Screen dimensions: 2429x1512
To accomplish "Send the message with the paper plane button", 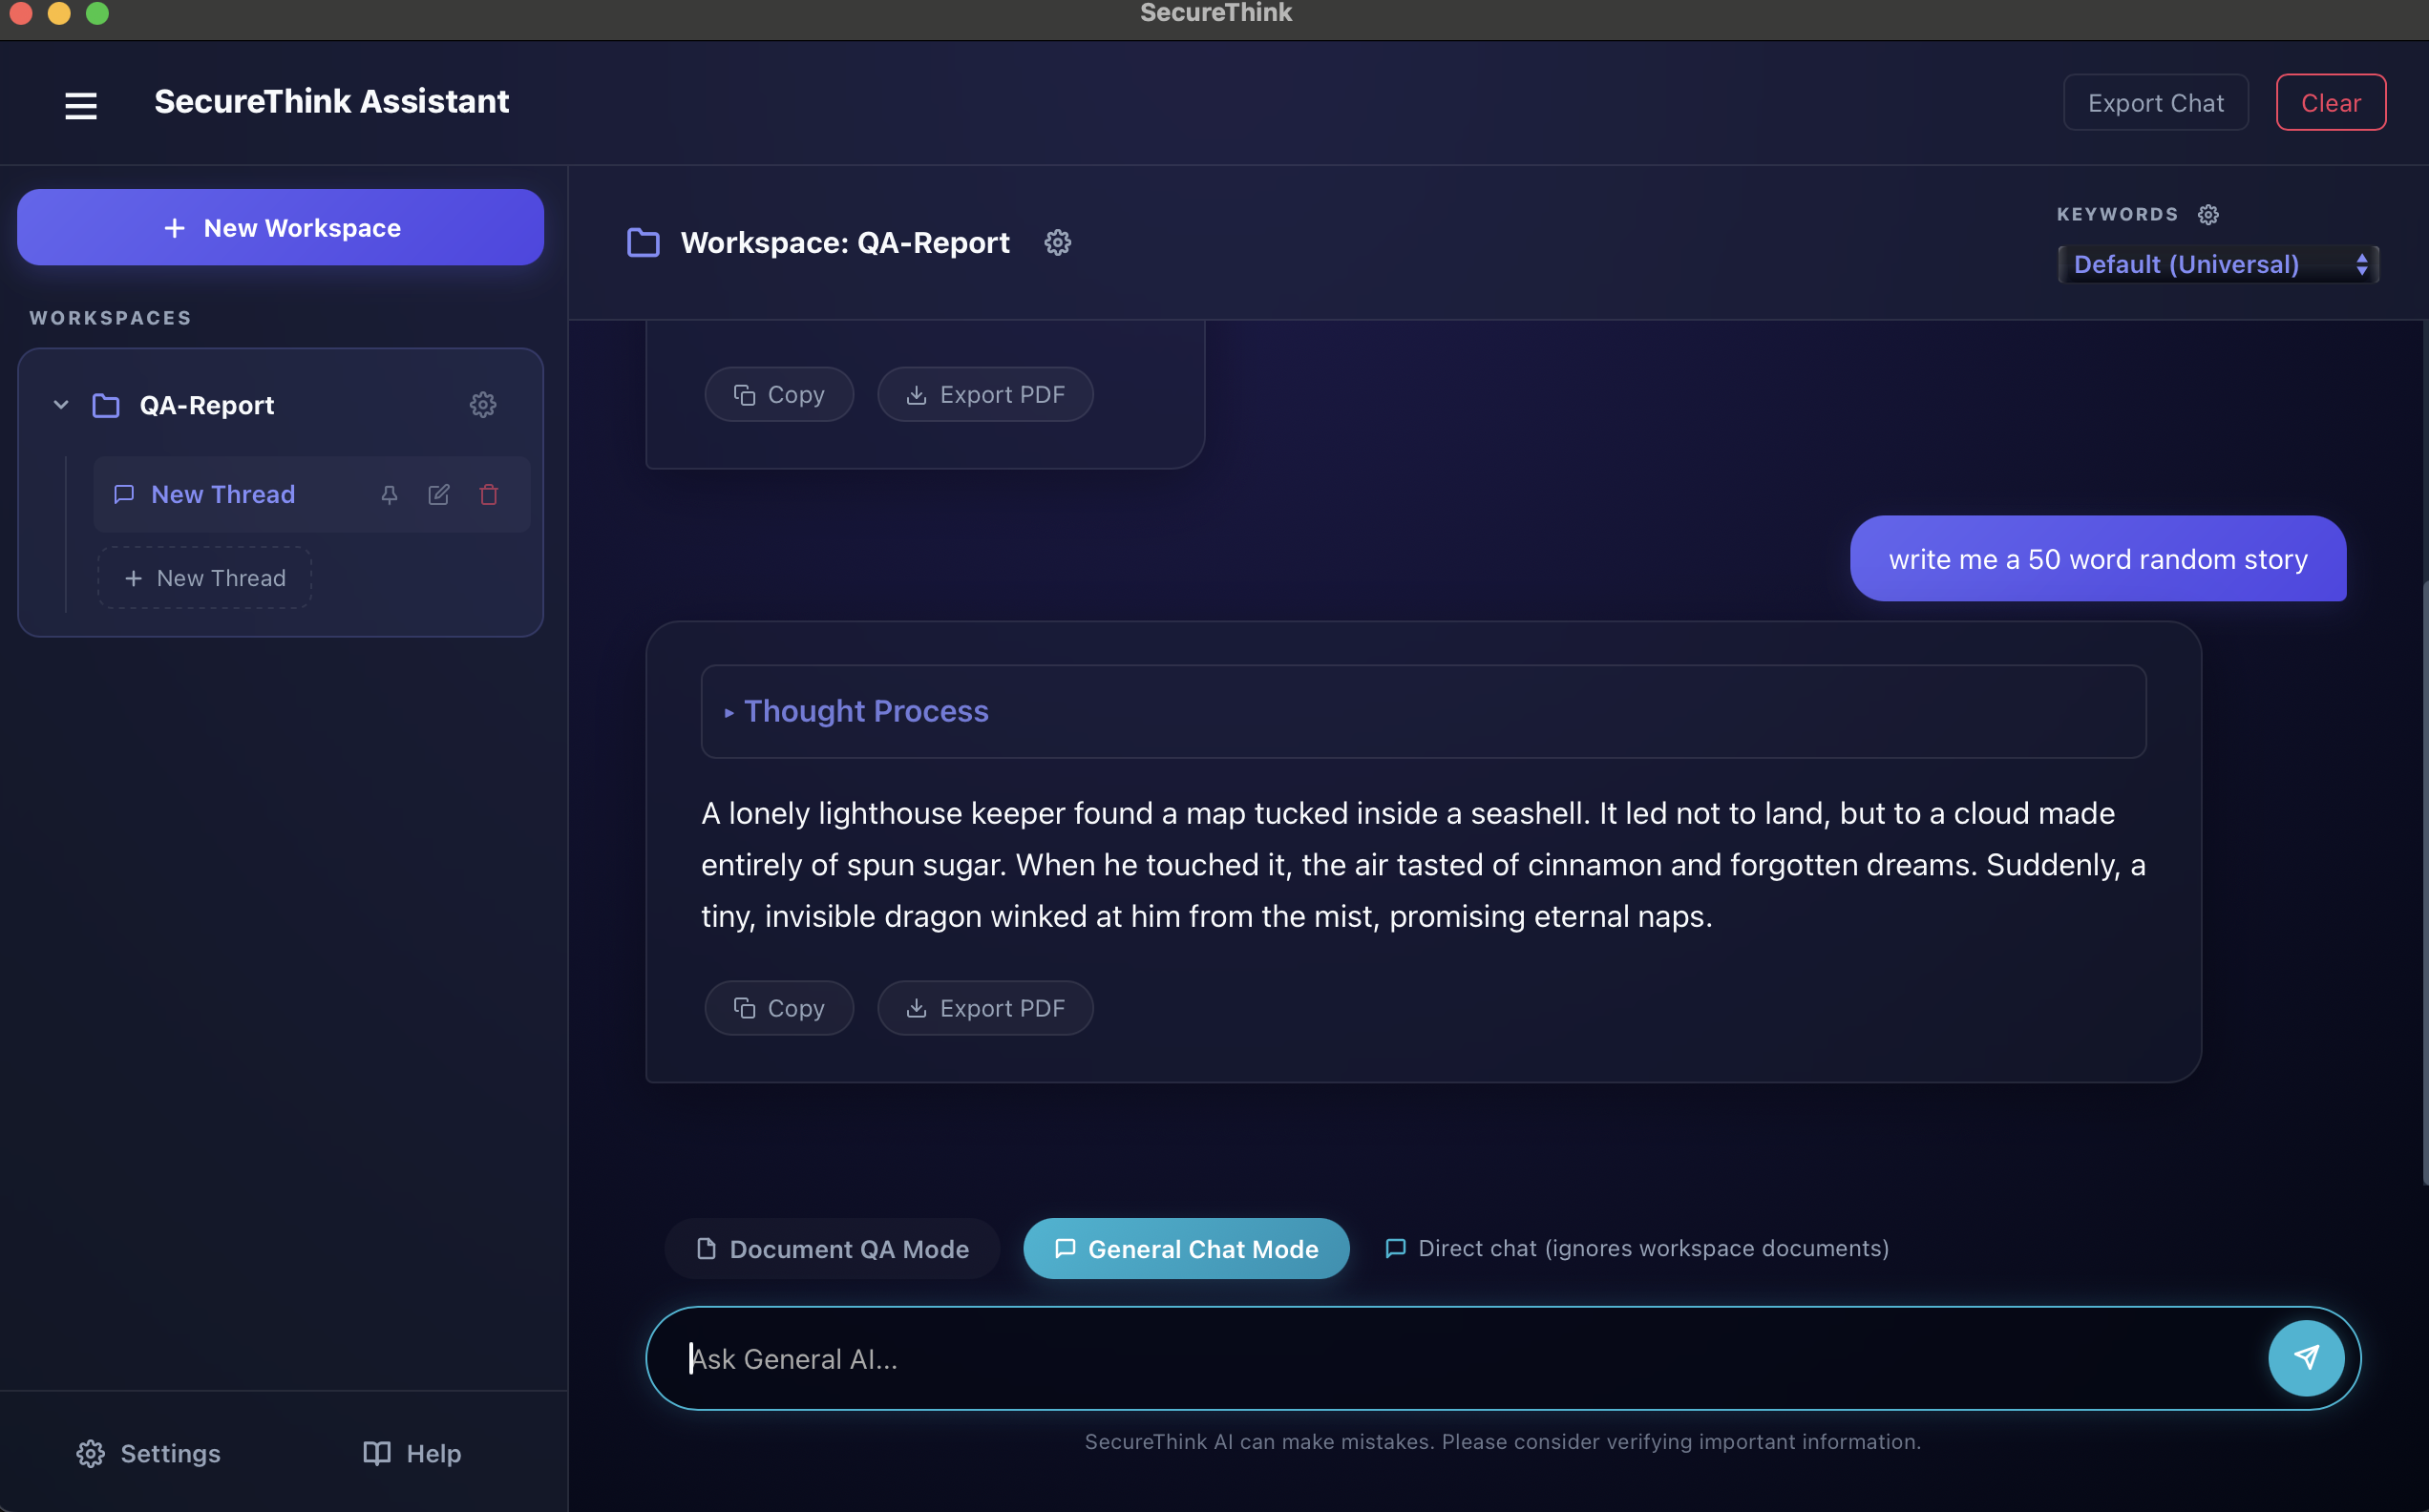I will click(2306, 1358).
